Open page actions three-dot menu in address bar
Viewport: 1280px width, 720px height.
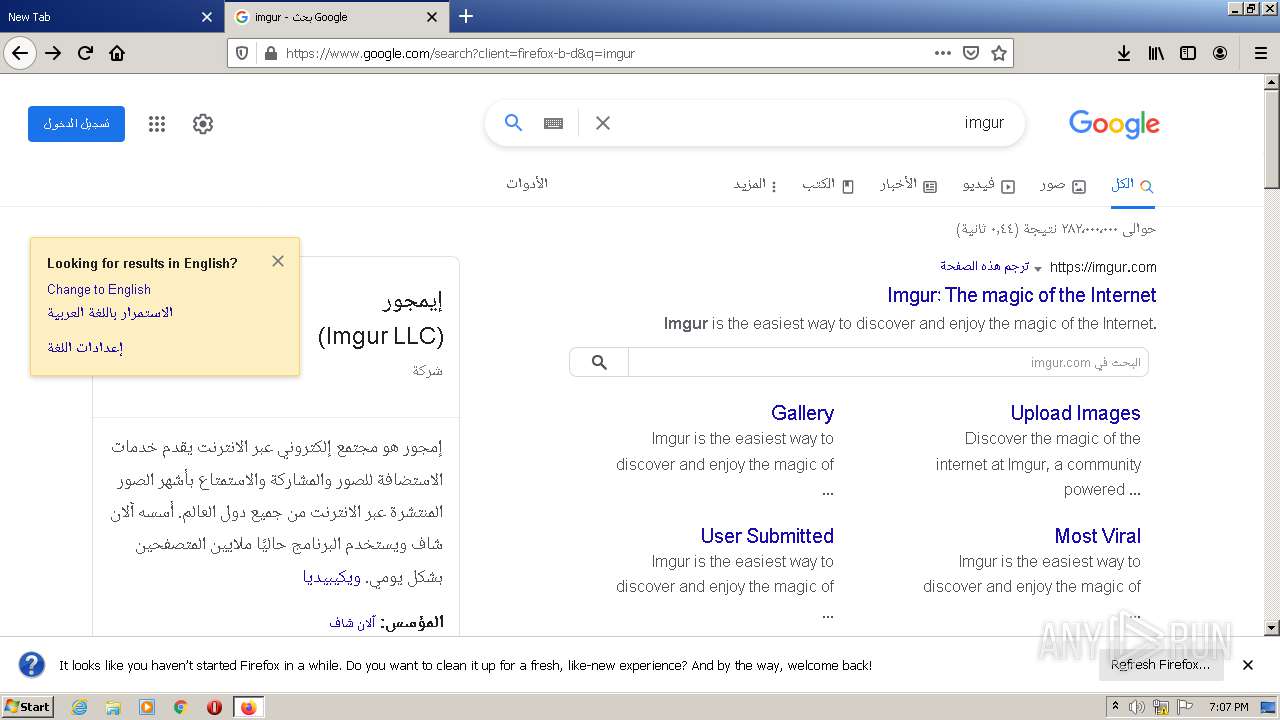click(x=943, y=53)
